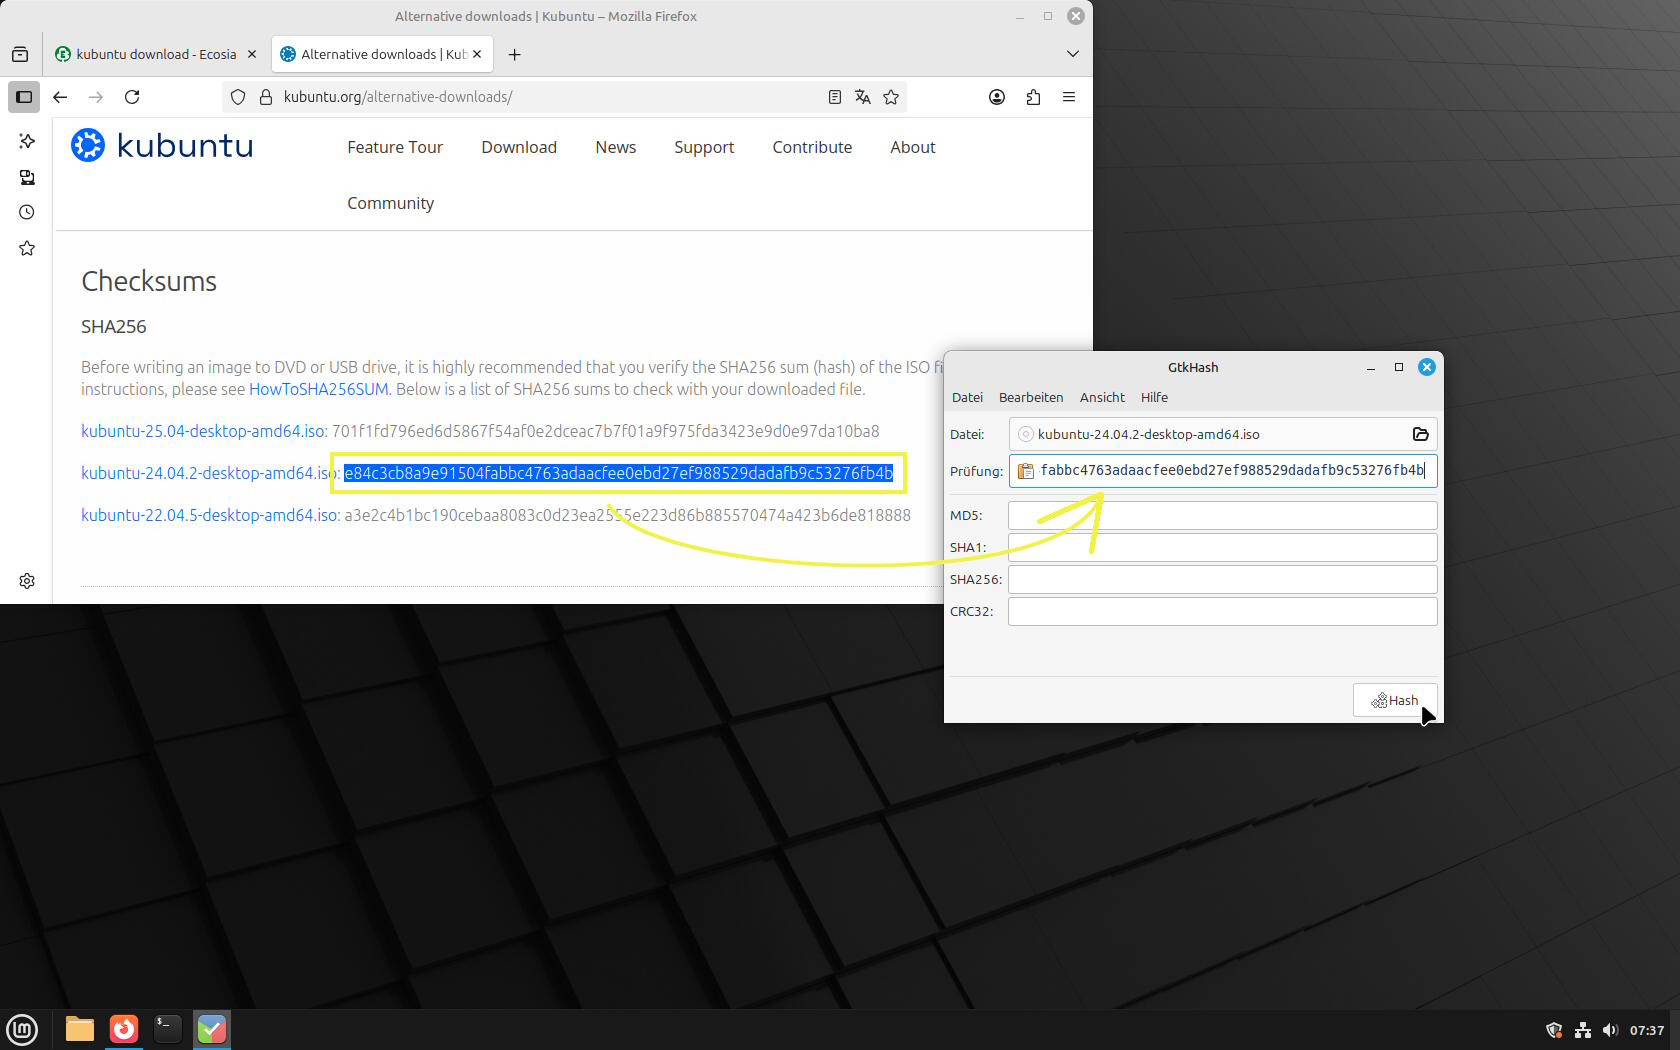1680x1050 pixels.
Task: Open the About page
Action: (x=913, y=147)
